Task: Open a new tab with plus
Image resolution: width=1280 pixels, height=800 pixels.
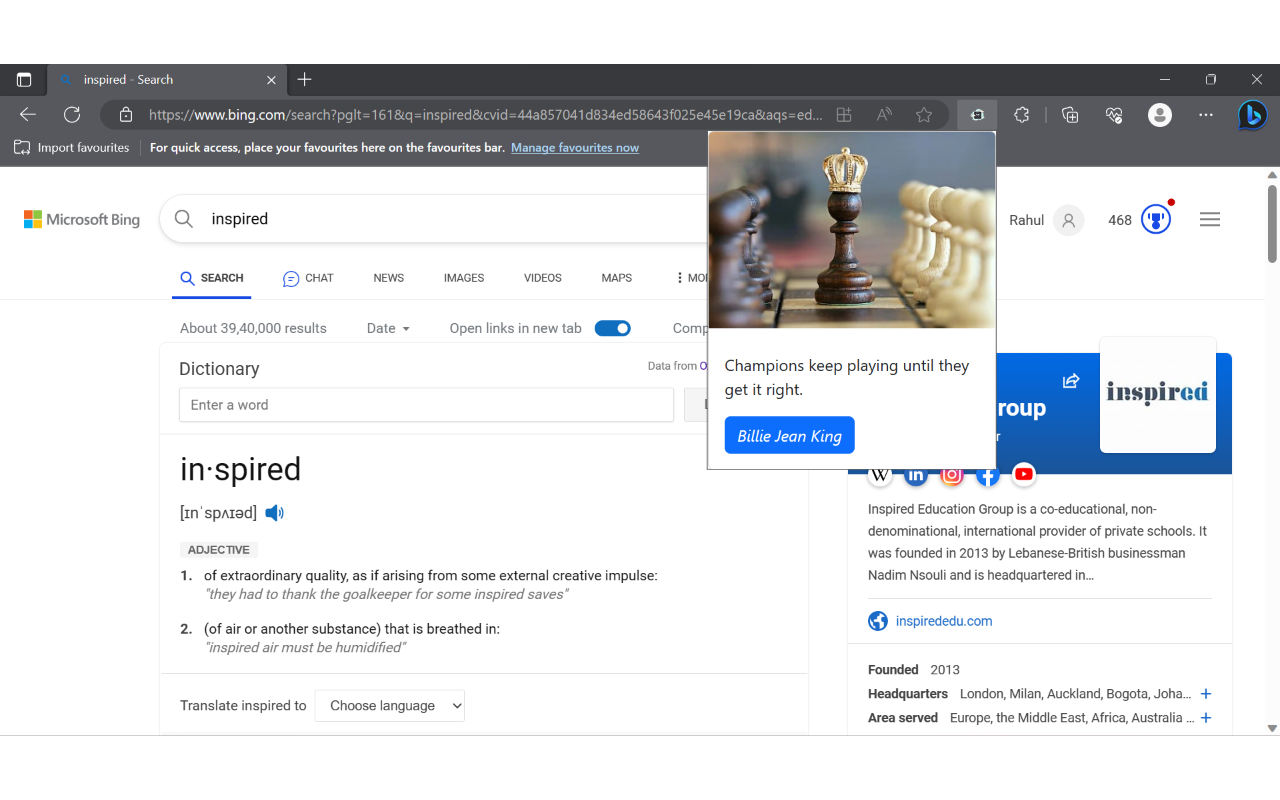Action: pos(305,80)
